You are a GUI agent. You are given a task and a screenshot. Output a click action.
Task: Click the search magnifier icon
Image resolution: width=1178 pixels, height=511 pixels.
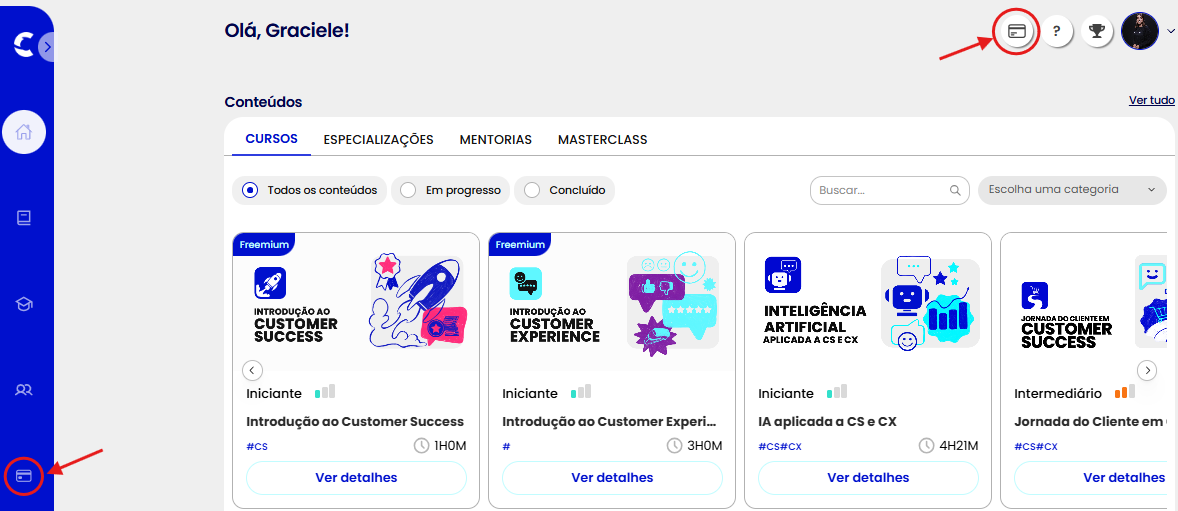coord(955,190)
